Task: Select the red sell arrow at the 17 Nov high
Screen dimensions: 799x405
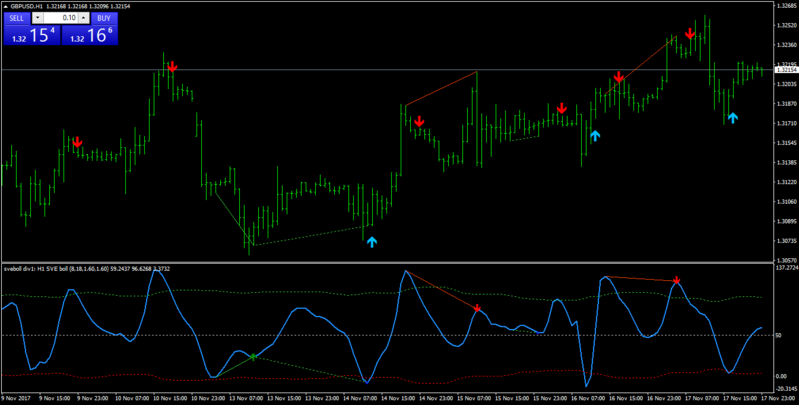Action: 690,34
